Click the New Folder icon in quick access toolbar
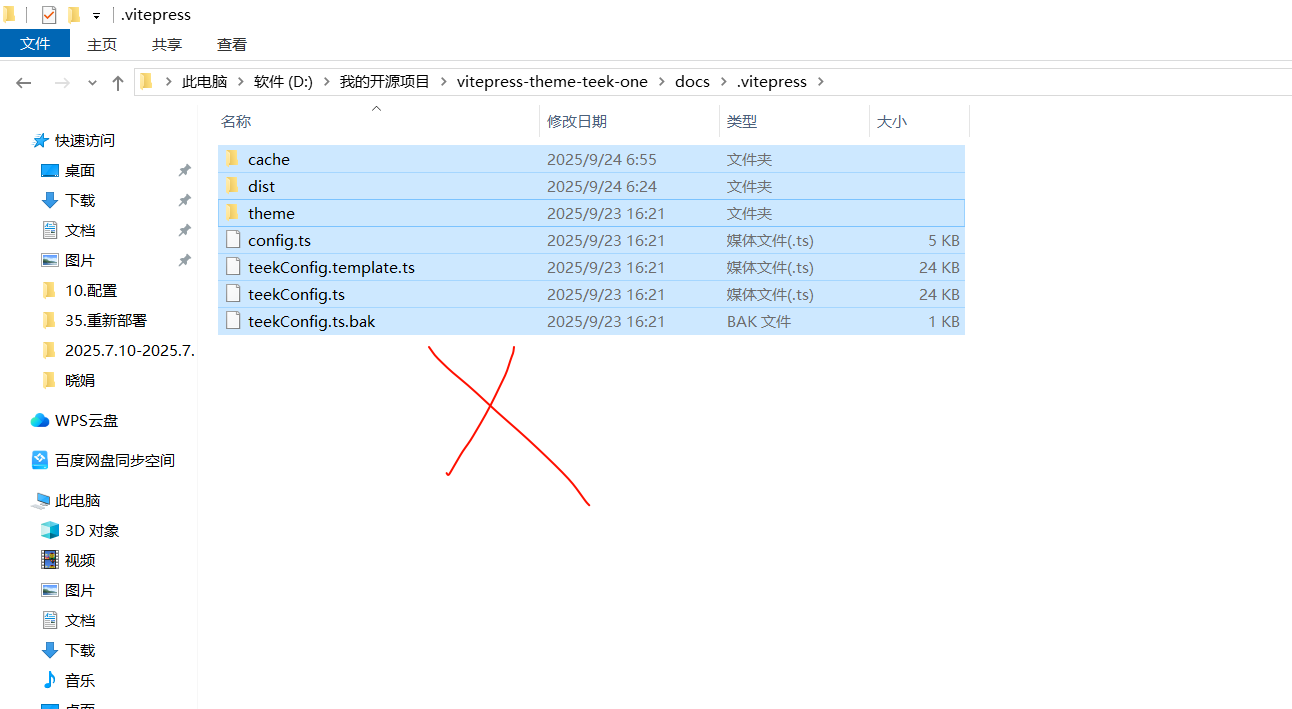Image resolution: width=1292 pixels, height=709 pixels. click(73, 15)
